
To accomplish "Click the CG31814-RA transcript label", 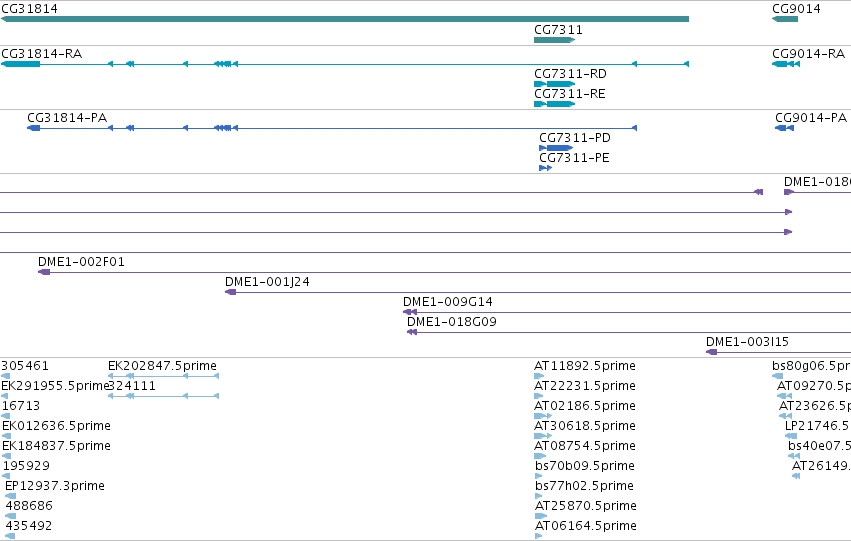I will point(42,54).
